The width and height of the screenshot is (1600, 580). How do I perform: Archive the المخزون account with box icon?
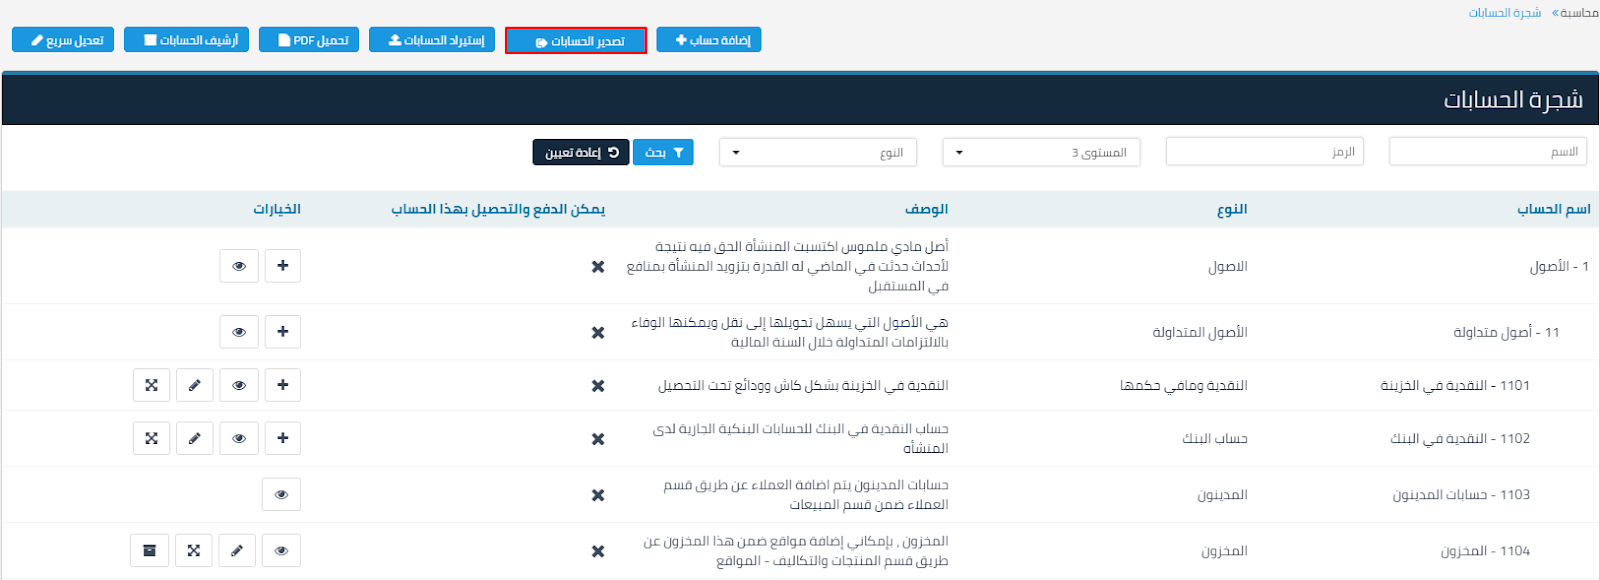(x=149, y=551)
